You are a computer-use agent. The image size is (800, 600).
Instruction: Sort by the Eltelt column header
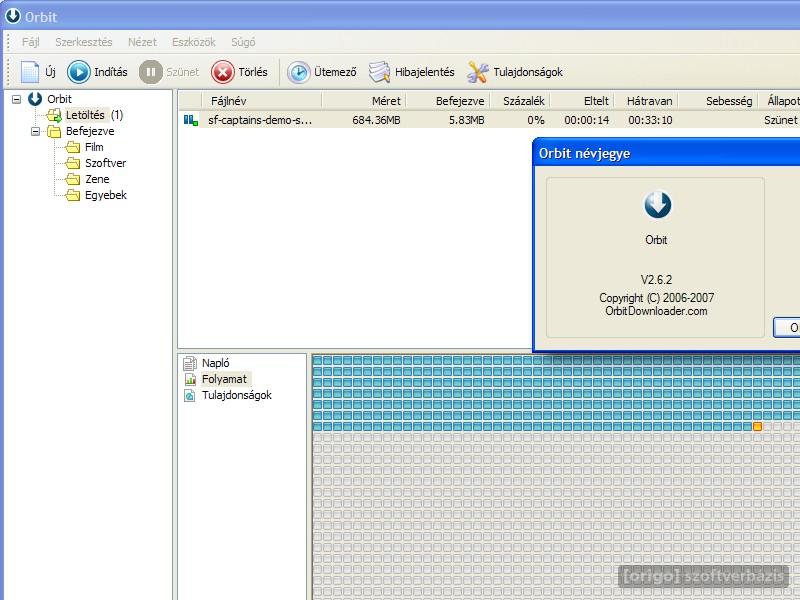(582, 101)
